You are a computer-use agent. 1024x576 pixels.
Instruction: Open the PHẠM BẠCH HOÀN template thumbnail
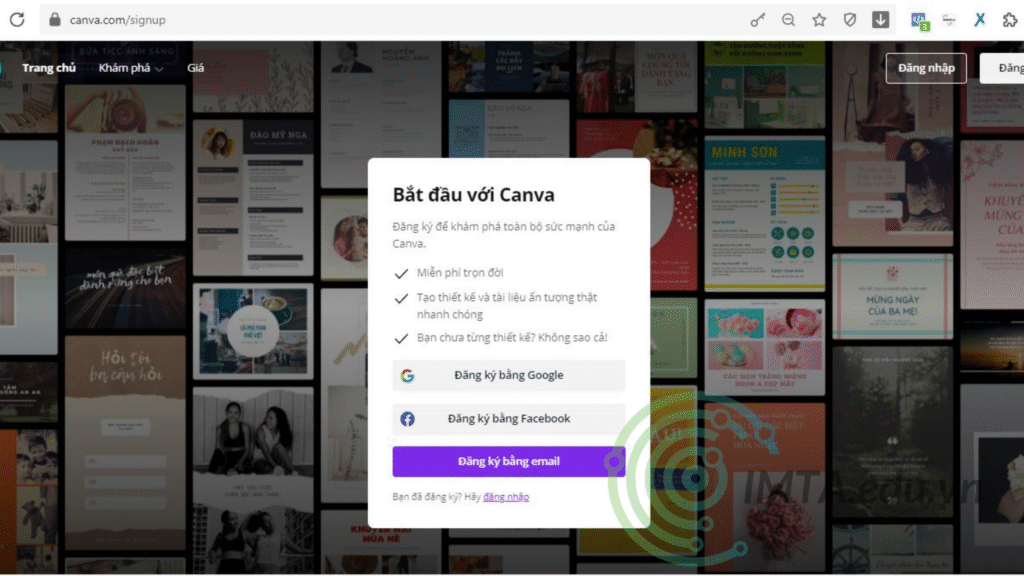pyautogui.click(x=125, y=163)
